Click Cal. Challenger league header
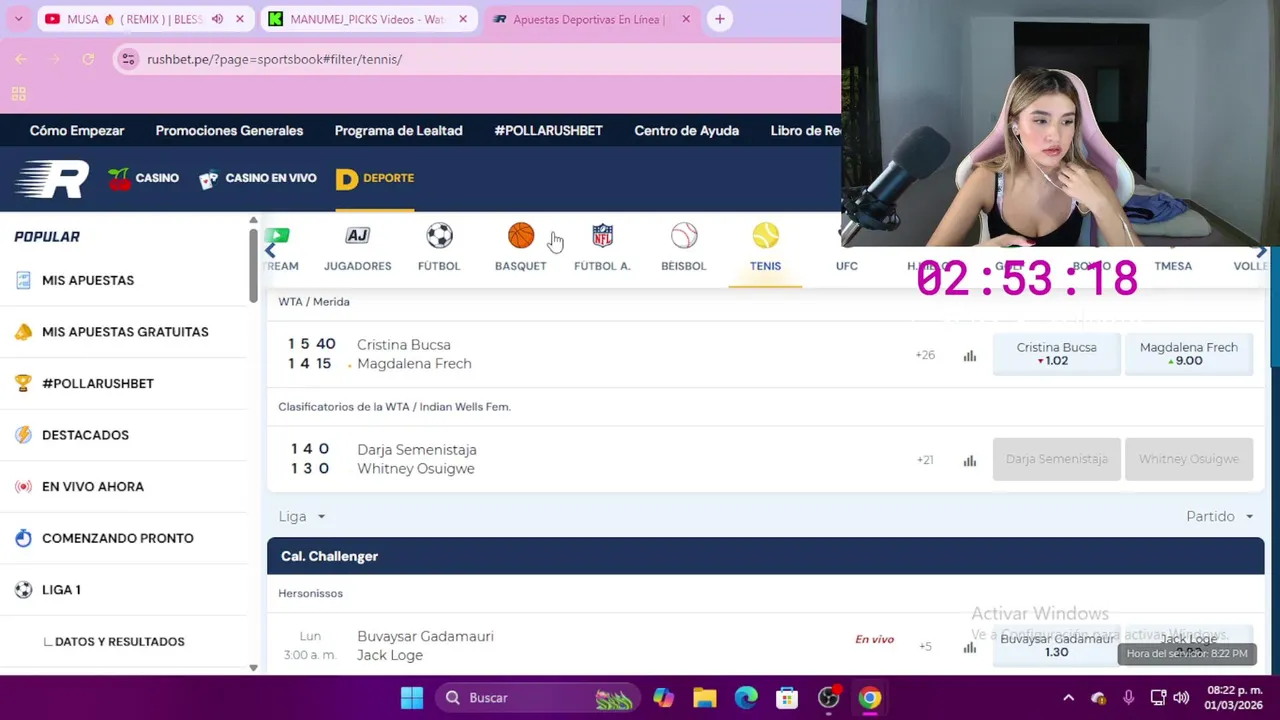The height and width of the screenshot is (720, 1280). click(x=765, y=556)
